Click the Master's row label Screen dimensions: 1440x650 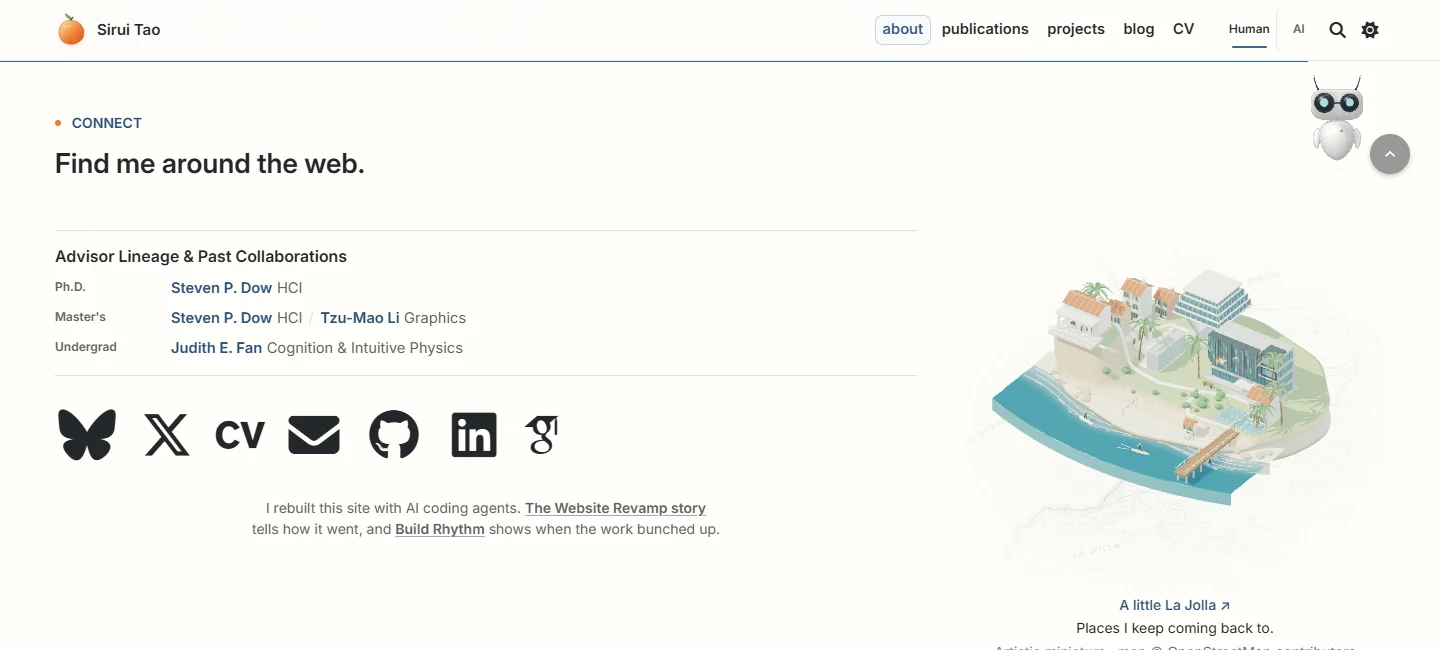click(80, 317)
